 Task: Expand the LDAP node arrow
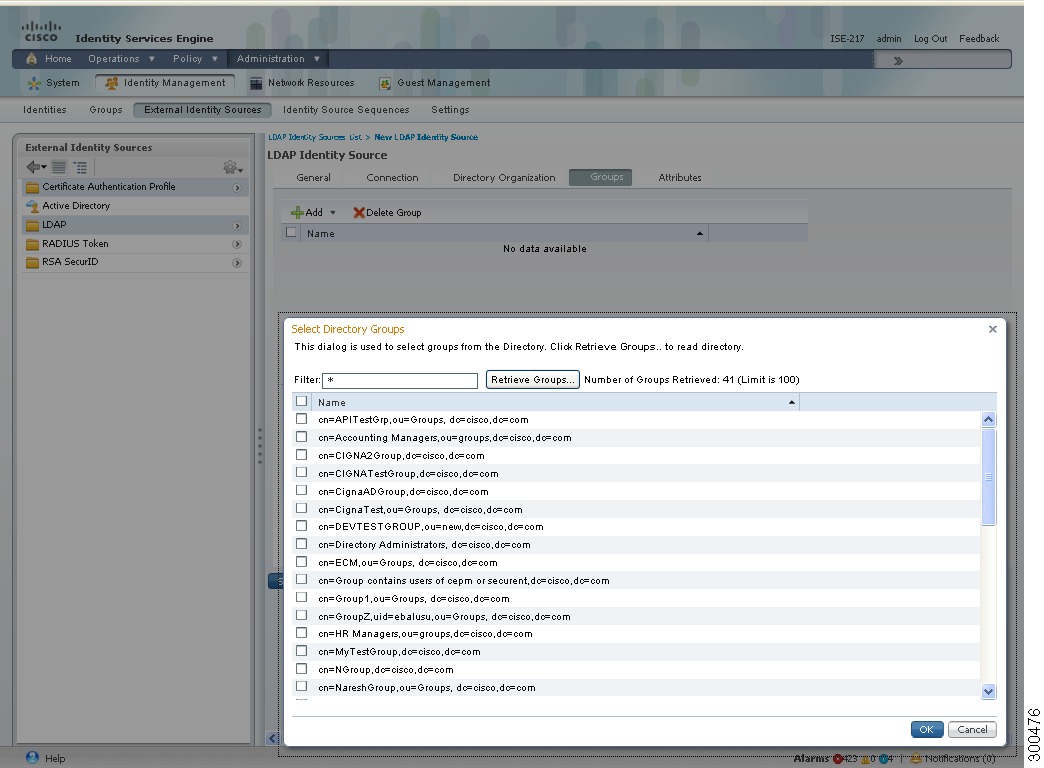pyautogui.click(x=237, y=226)
